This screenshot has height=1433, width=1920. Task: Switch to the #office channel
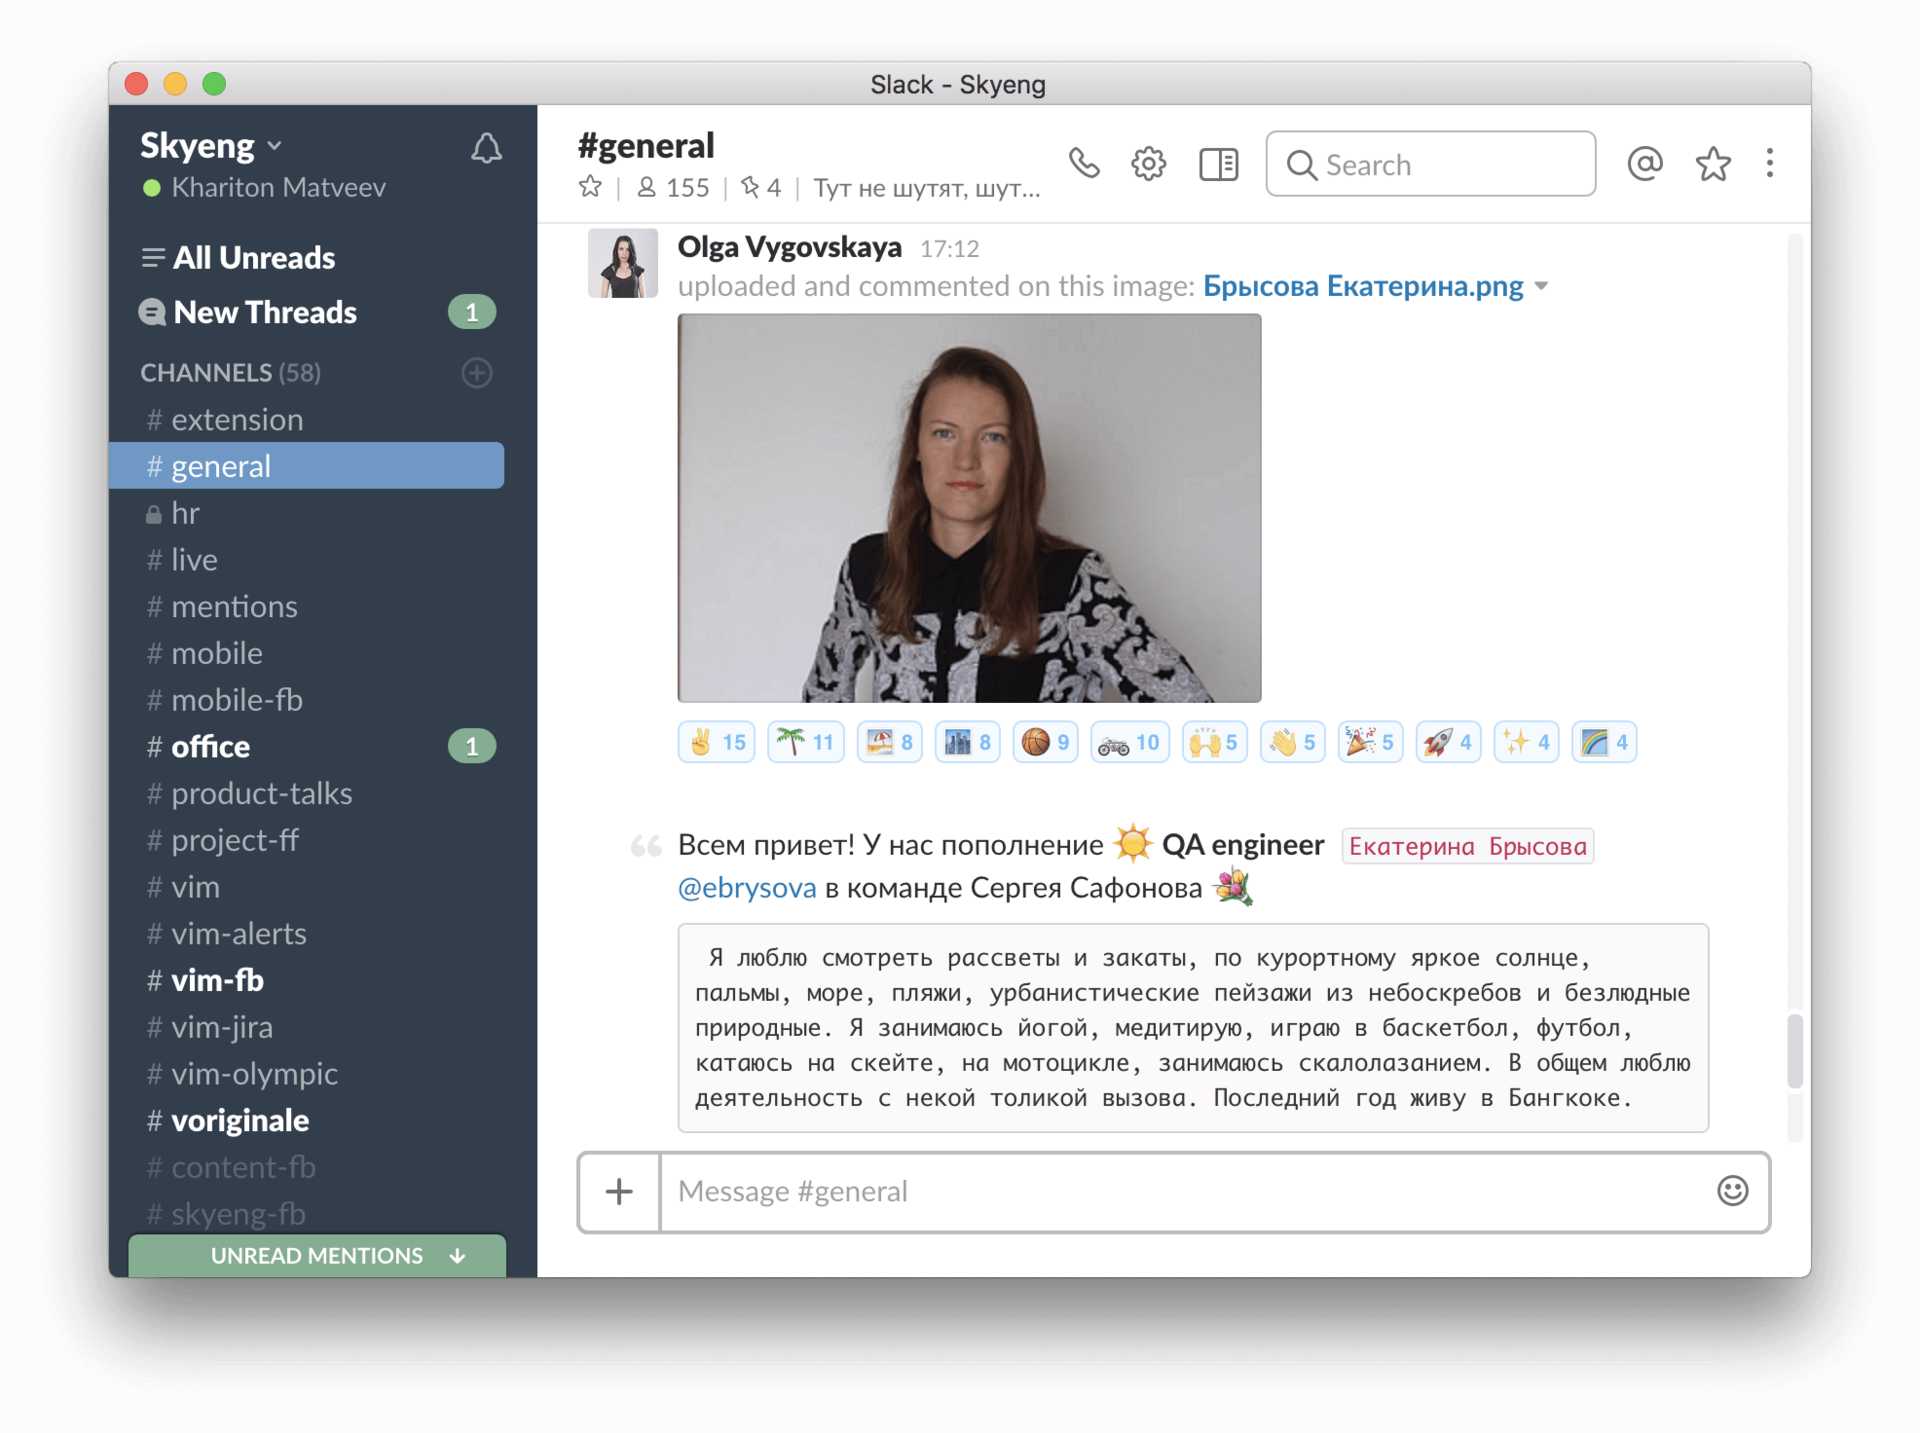(x=209, y=746)
